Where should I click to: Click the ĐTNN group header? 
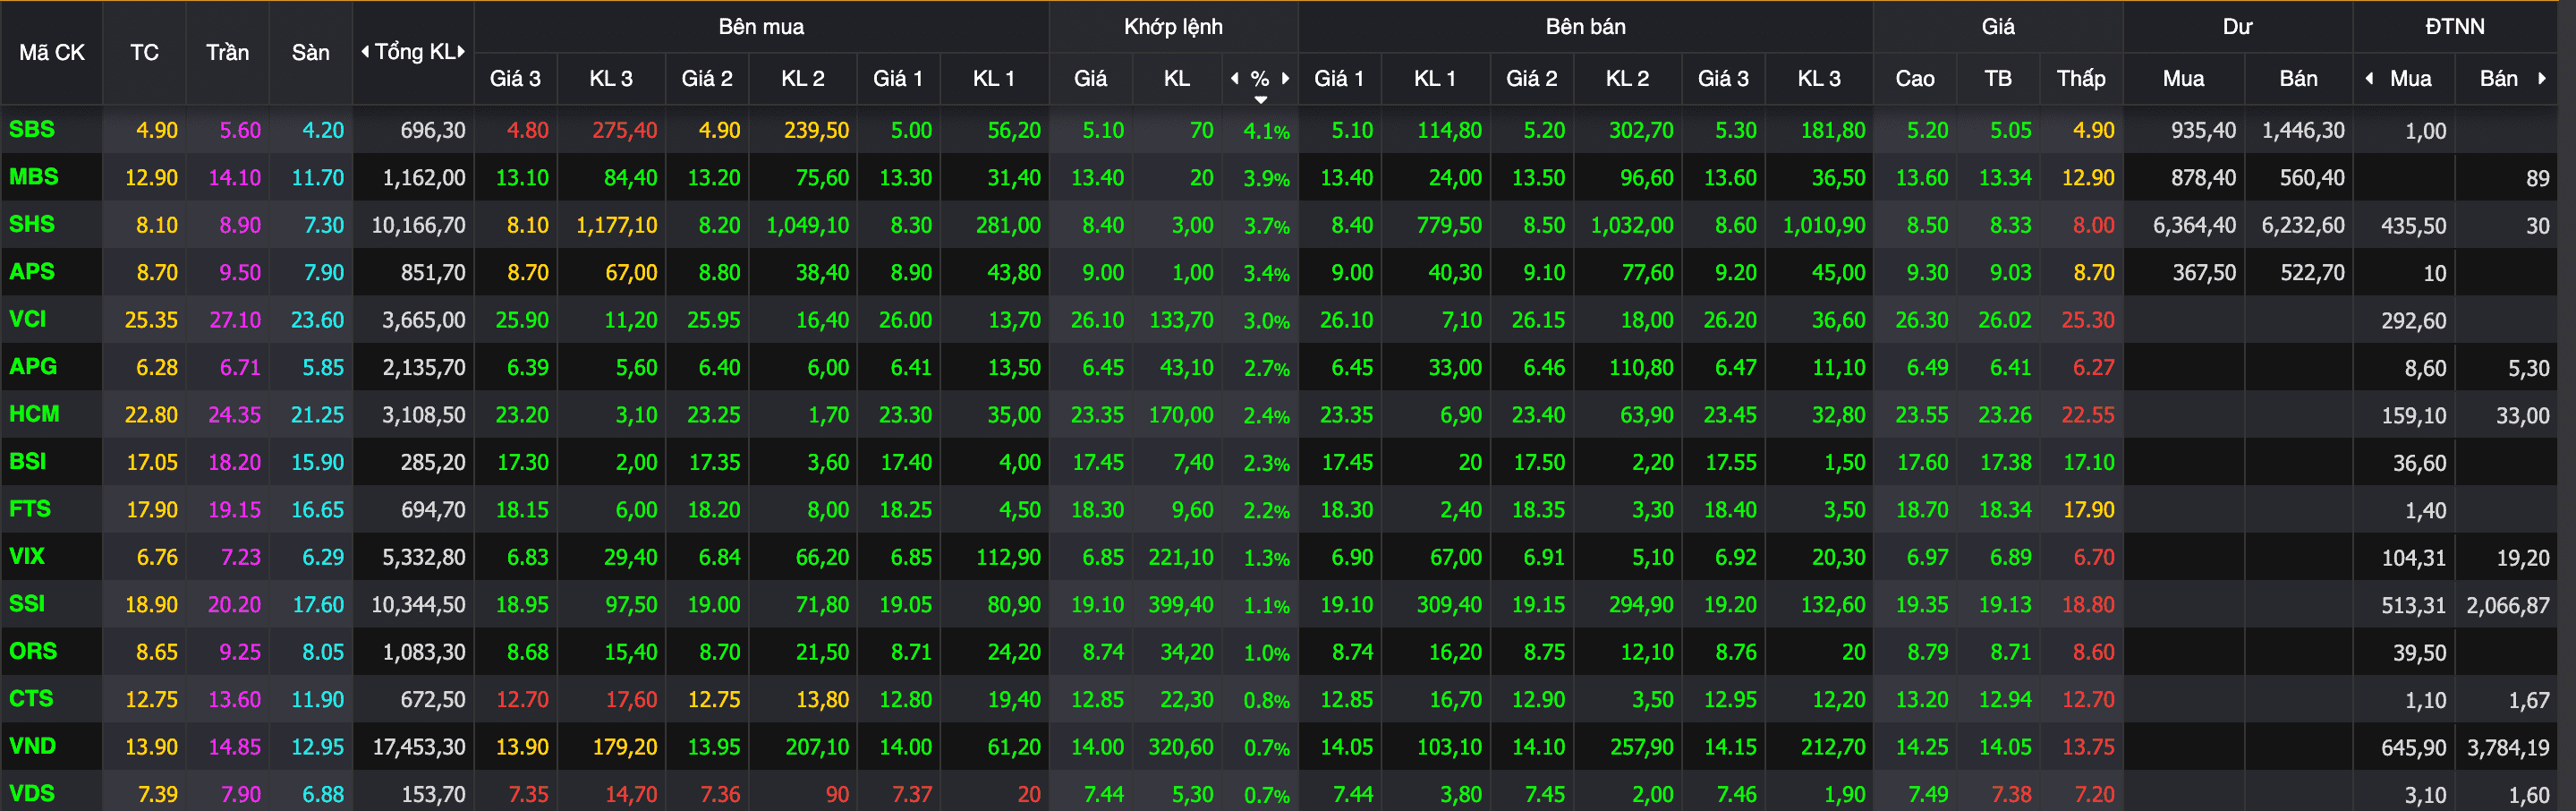coord(2455,27)
